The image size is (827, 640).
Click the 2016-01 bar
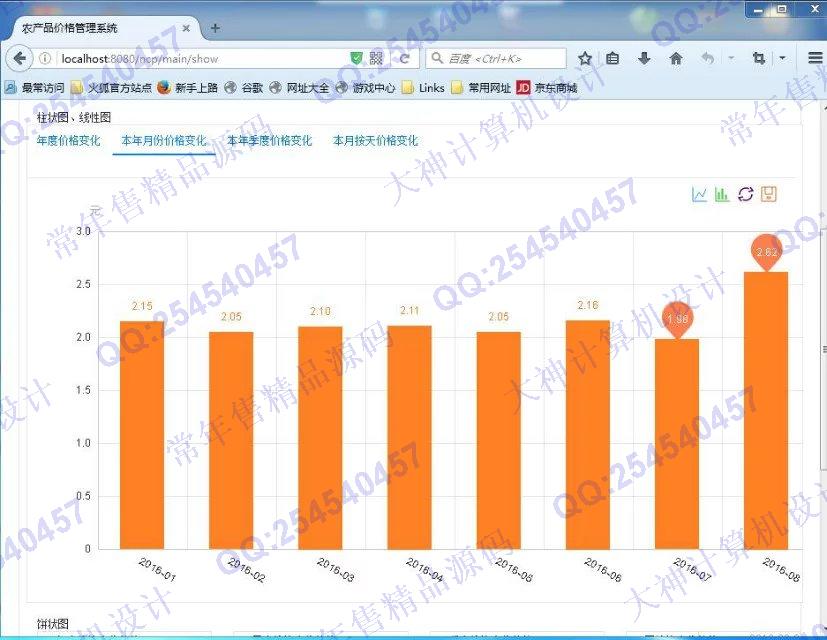click(142, 435)
